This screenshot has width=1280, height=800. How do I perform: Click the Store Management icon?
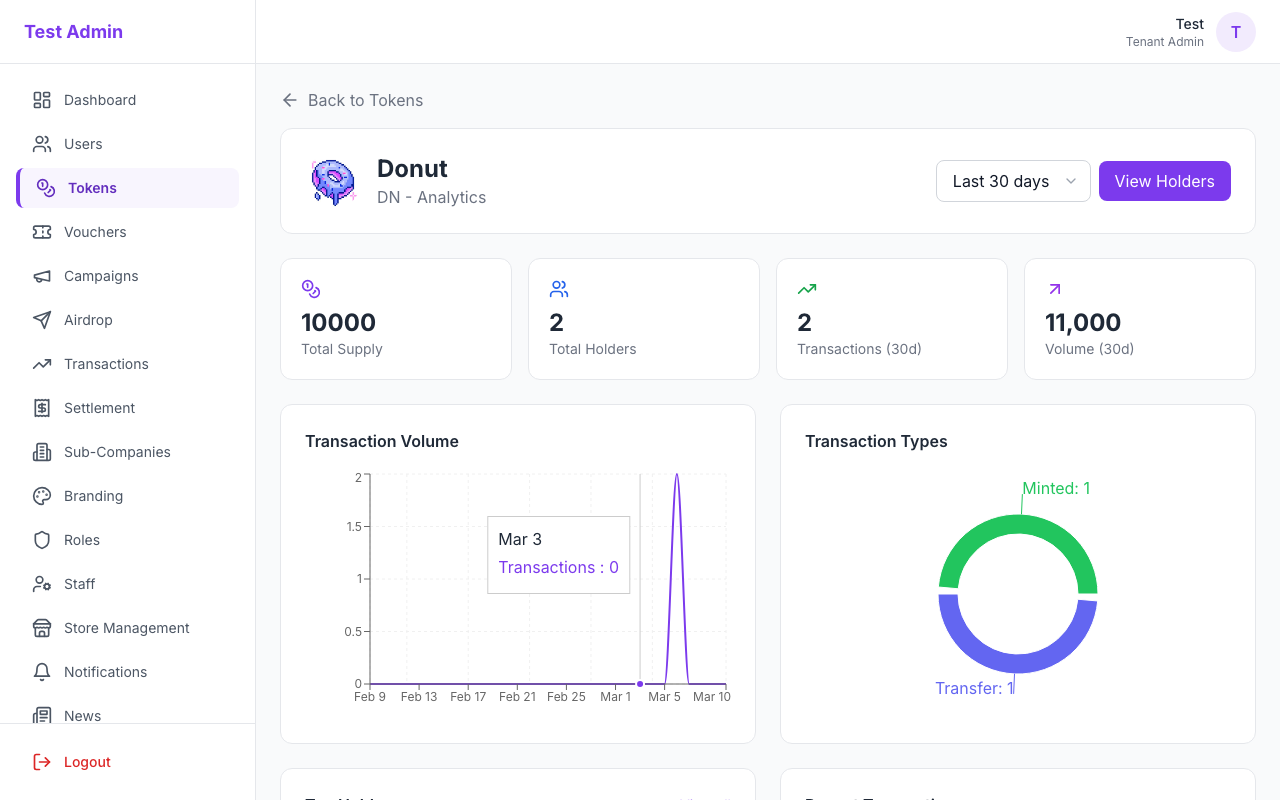click(41, 628)
